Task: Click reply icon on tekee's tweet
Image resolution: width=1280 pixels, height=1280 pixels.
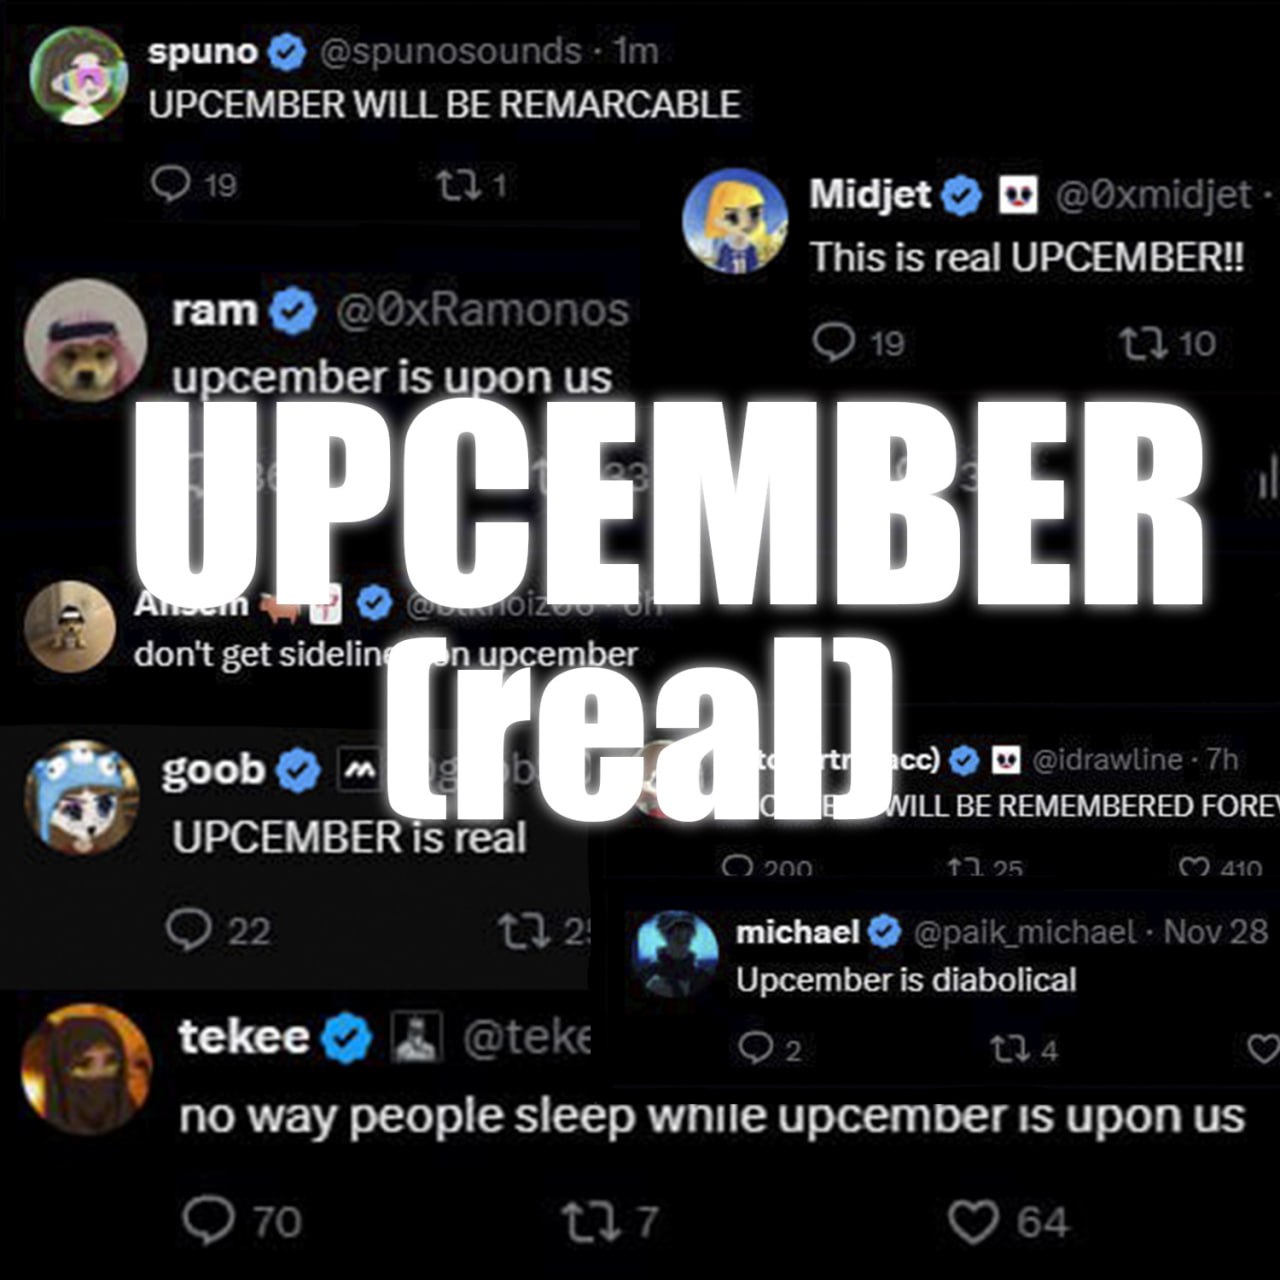Action: pos(209,1221)
